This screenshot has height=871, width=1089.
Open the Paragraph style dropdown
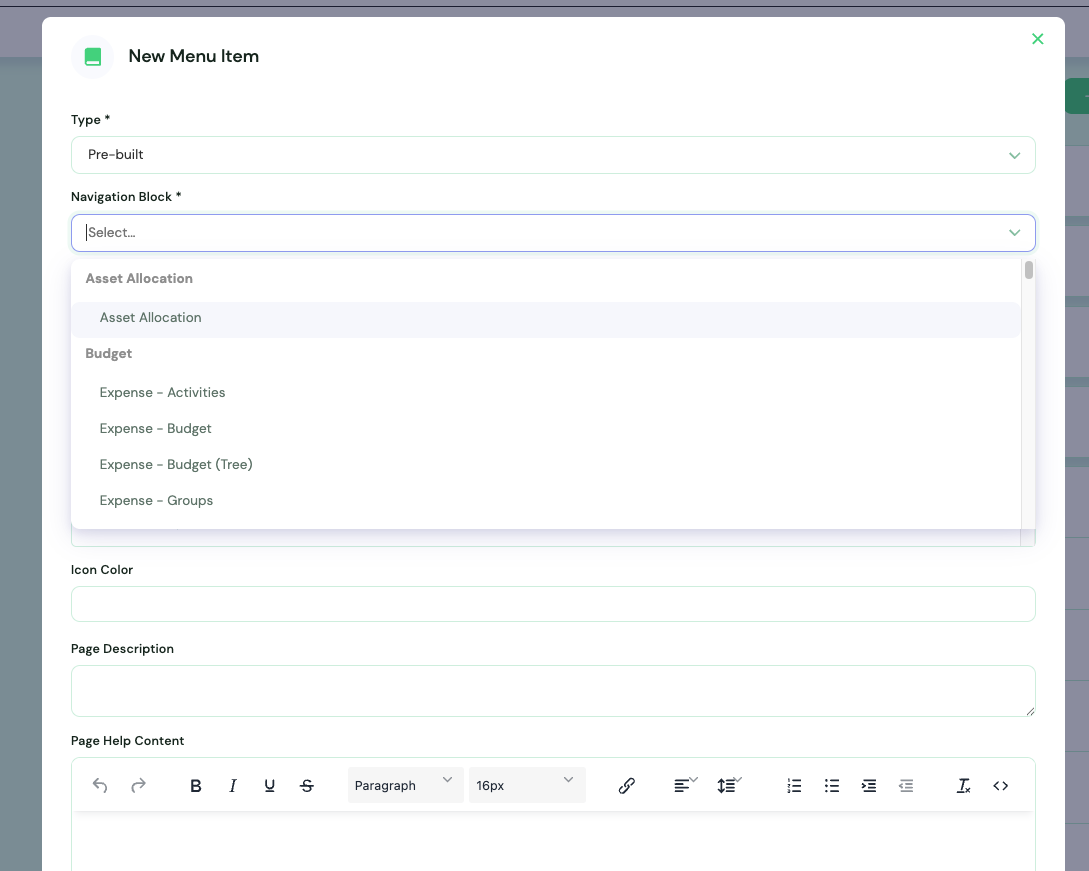point(405,786)
